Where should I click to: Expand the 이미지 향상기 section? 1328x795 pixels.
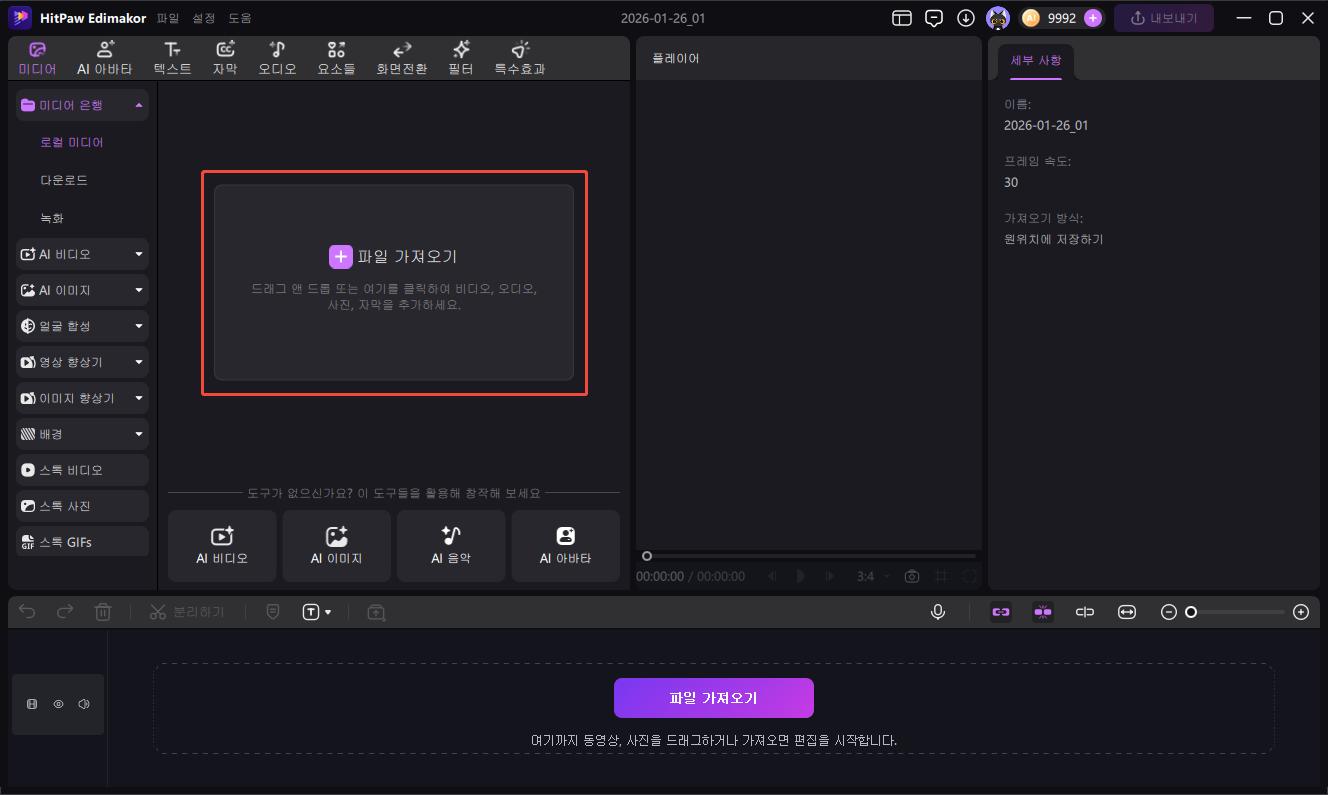[x=82, y=398]
